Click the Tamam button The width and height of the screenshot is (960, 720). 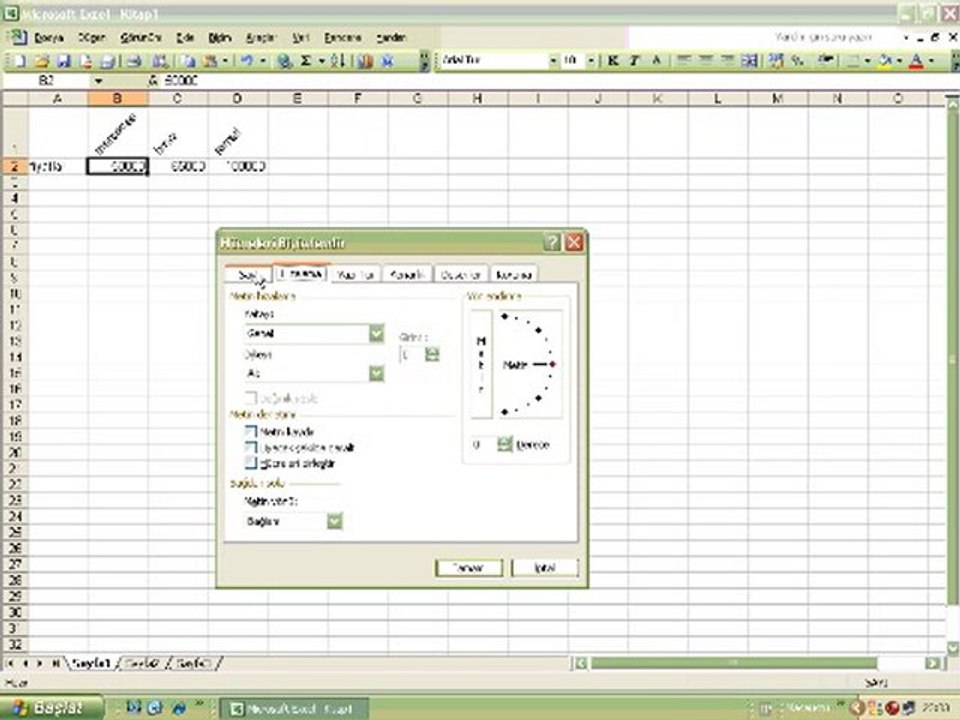click(x=469, y=568)
